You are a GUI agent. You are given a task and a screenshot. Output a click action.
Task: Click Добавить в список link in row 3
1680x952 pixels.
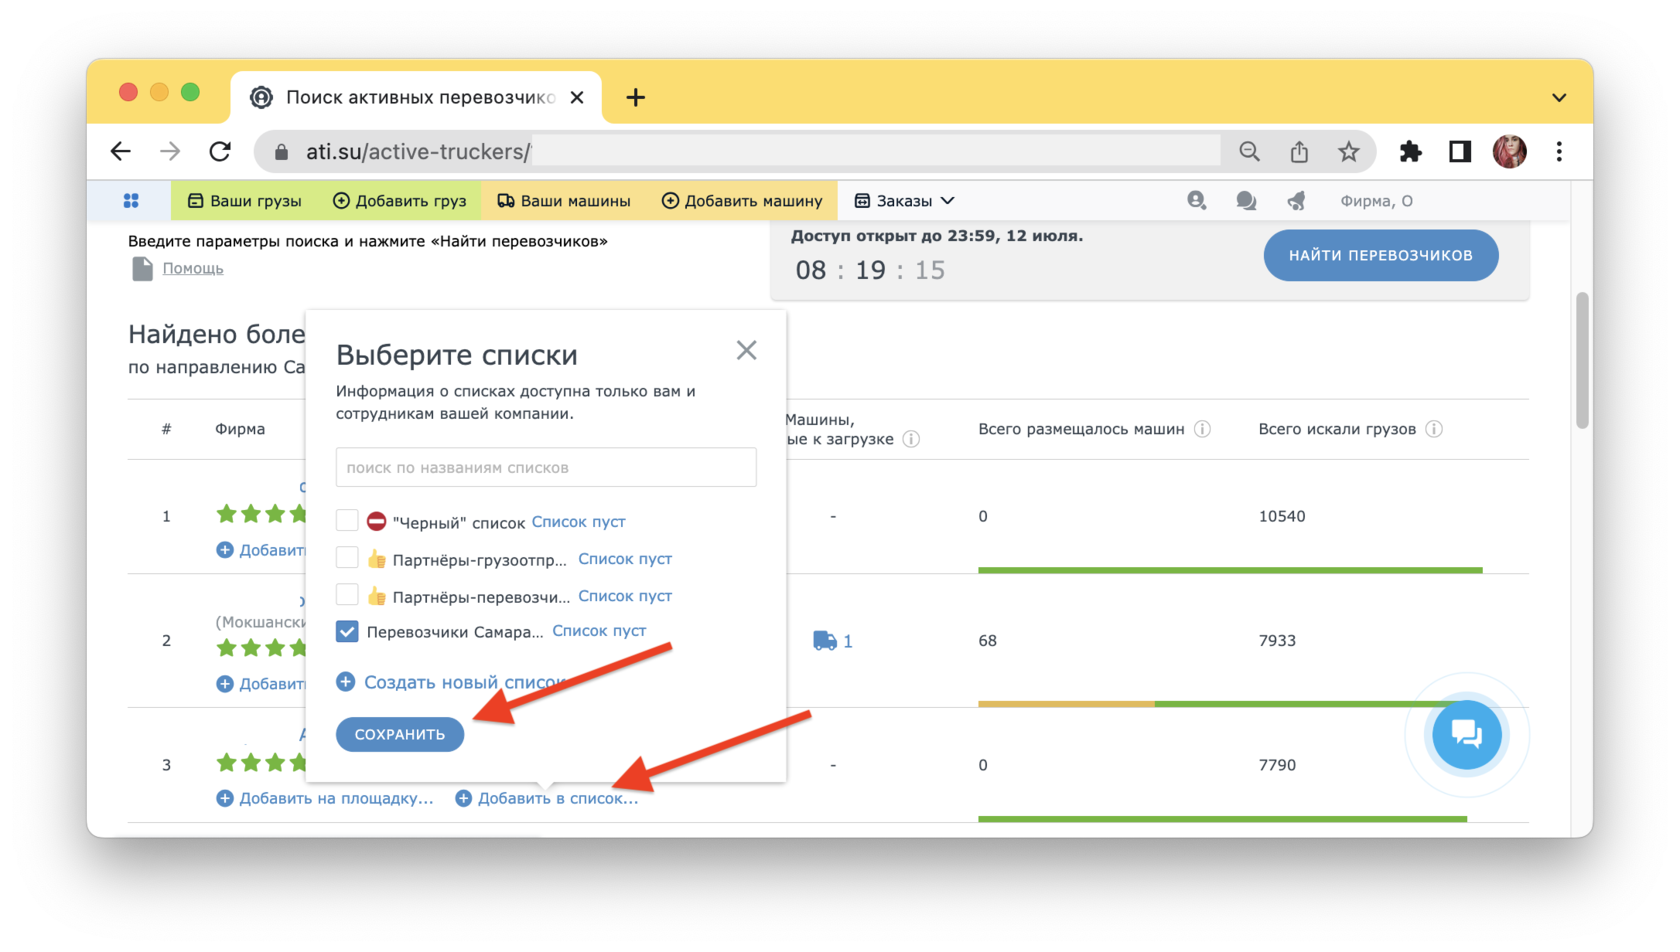tap(547, 798)
